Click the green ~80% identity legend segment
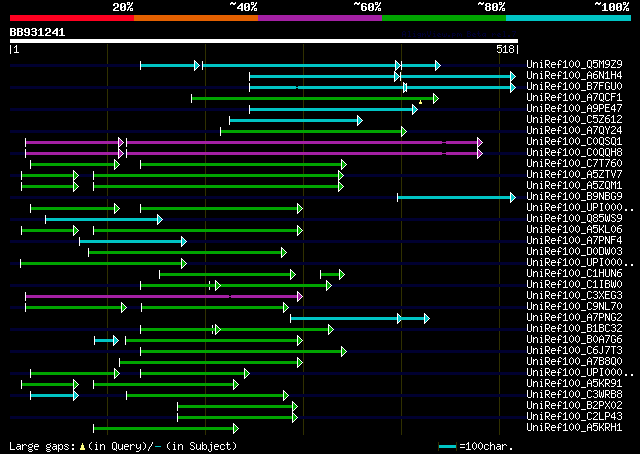Viewport: 640px width, 454px height. [x=444, y=18]
